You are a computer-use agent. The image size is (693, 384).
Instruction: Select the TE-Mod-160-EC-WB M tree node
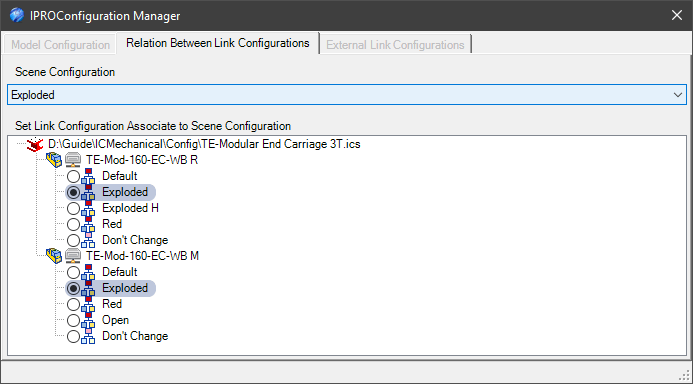point(142,256)
